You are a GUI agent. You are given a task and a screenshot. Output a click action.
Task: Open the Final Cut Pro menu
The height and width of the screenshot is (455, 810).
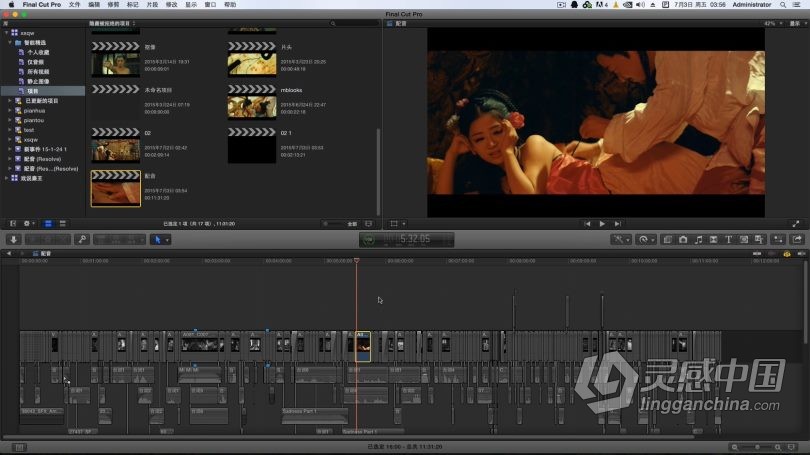pos(41,5)
